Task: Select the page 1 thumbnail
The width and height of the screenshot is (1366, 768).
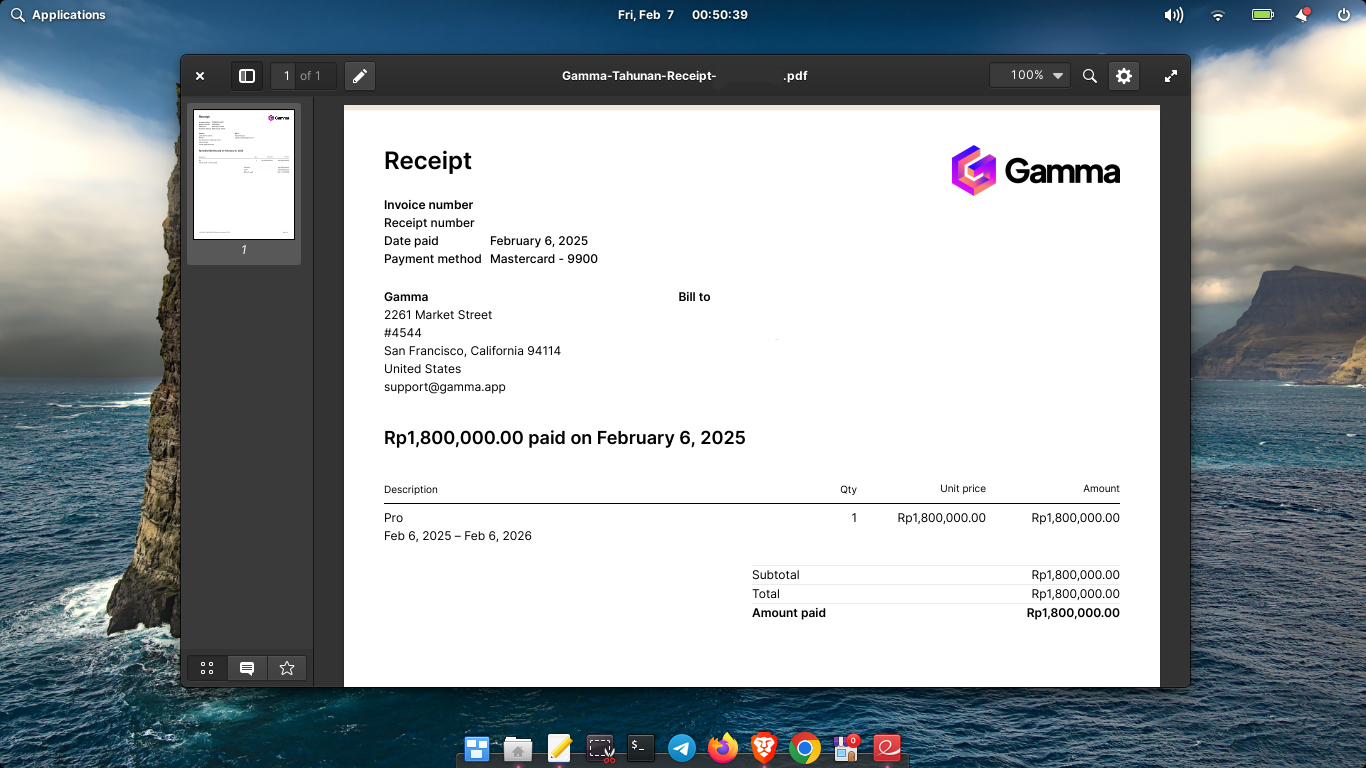Action: (x=244, y=175)
